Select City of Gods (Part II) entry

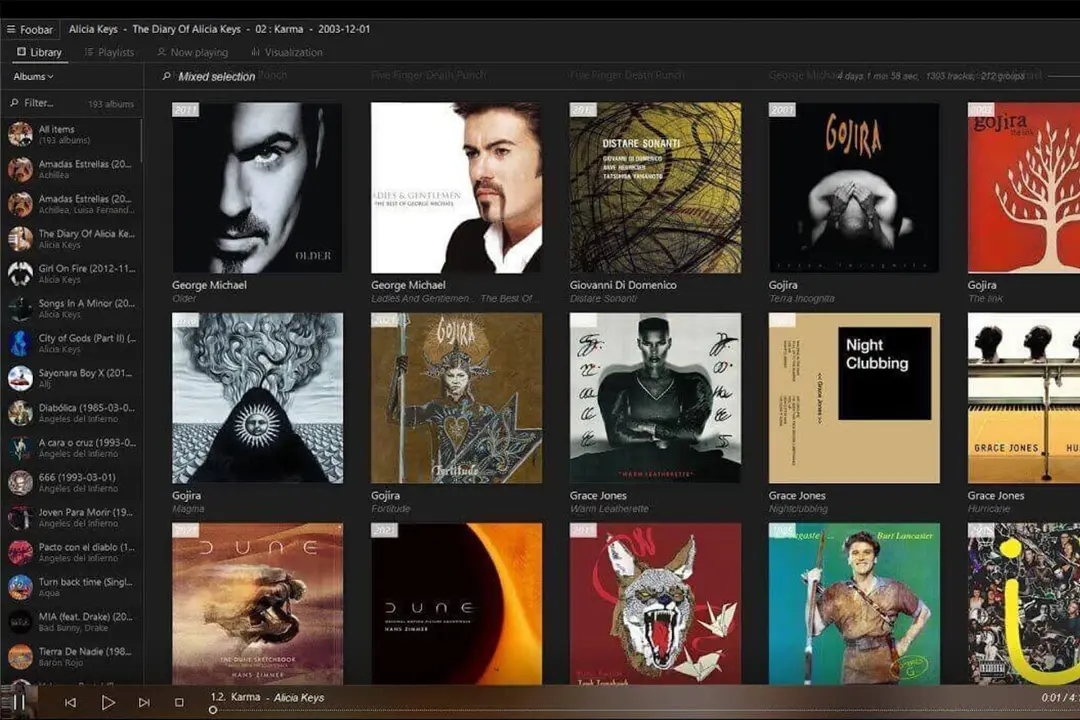(x=72, y=343)
